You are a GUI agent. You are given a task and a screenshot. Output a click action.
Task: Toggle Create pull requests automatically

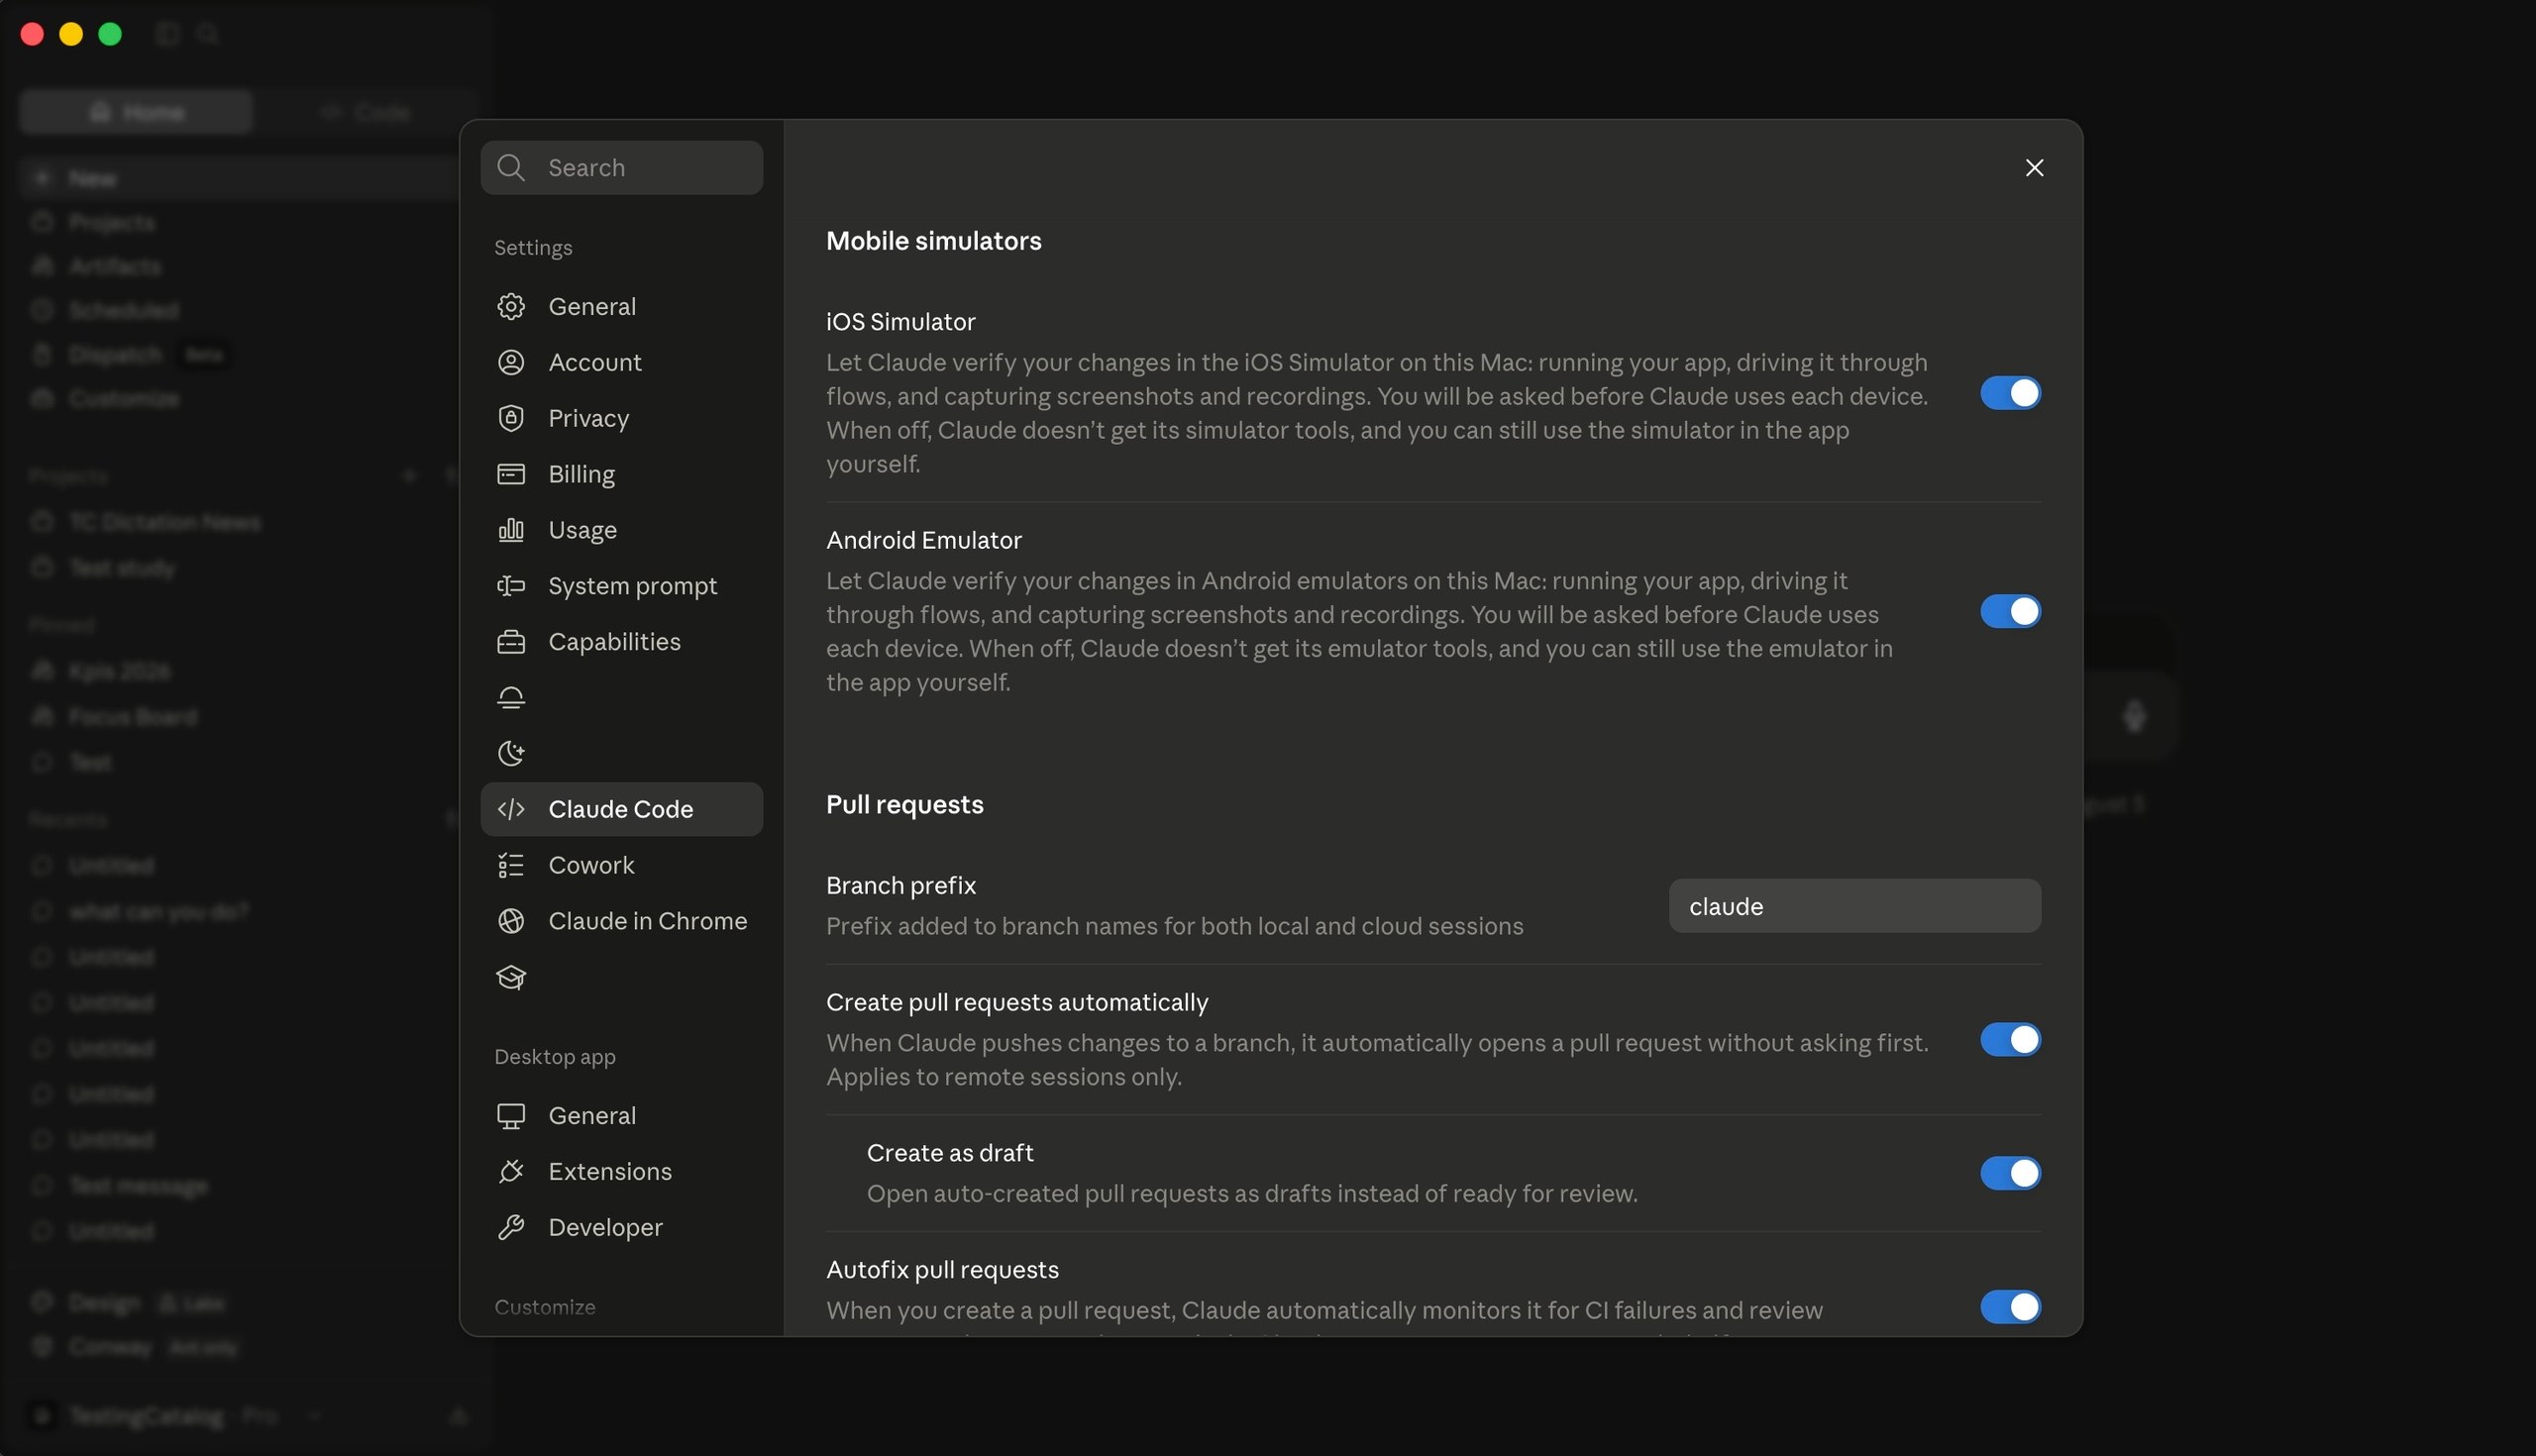(x=2010, y=1040)
